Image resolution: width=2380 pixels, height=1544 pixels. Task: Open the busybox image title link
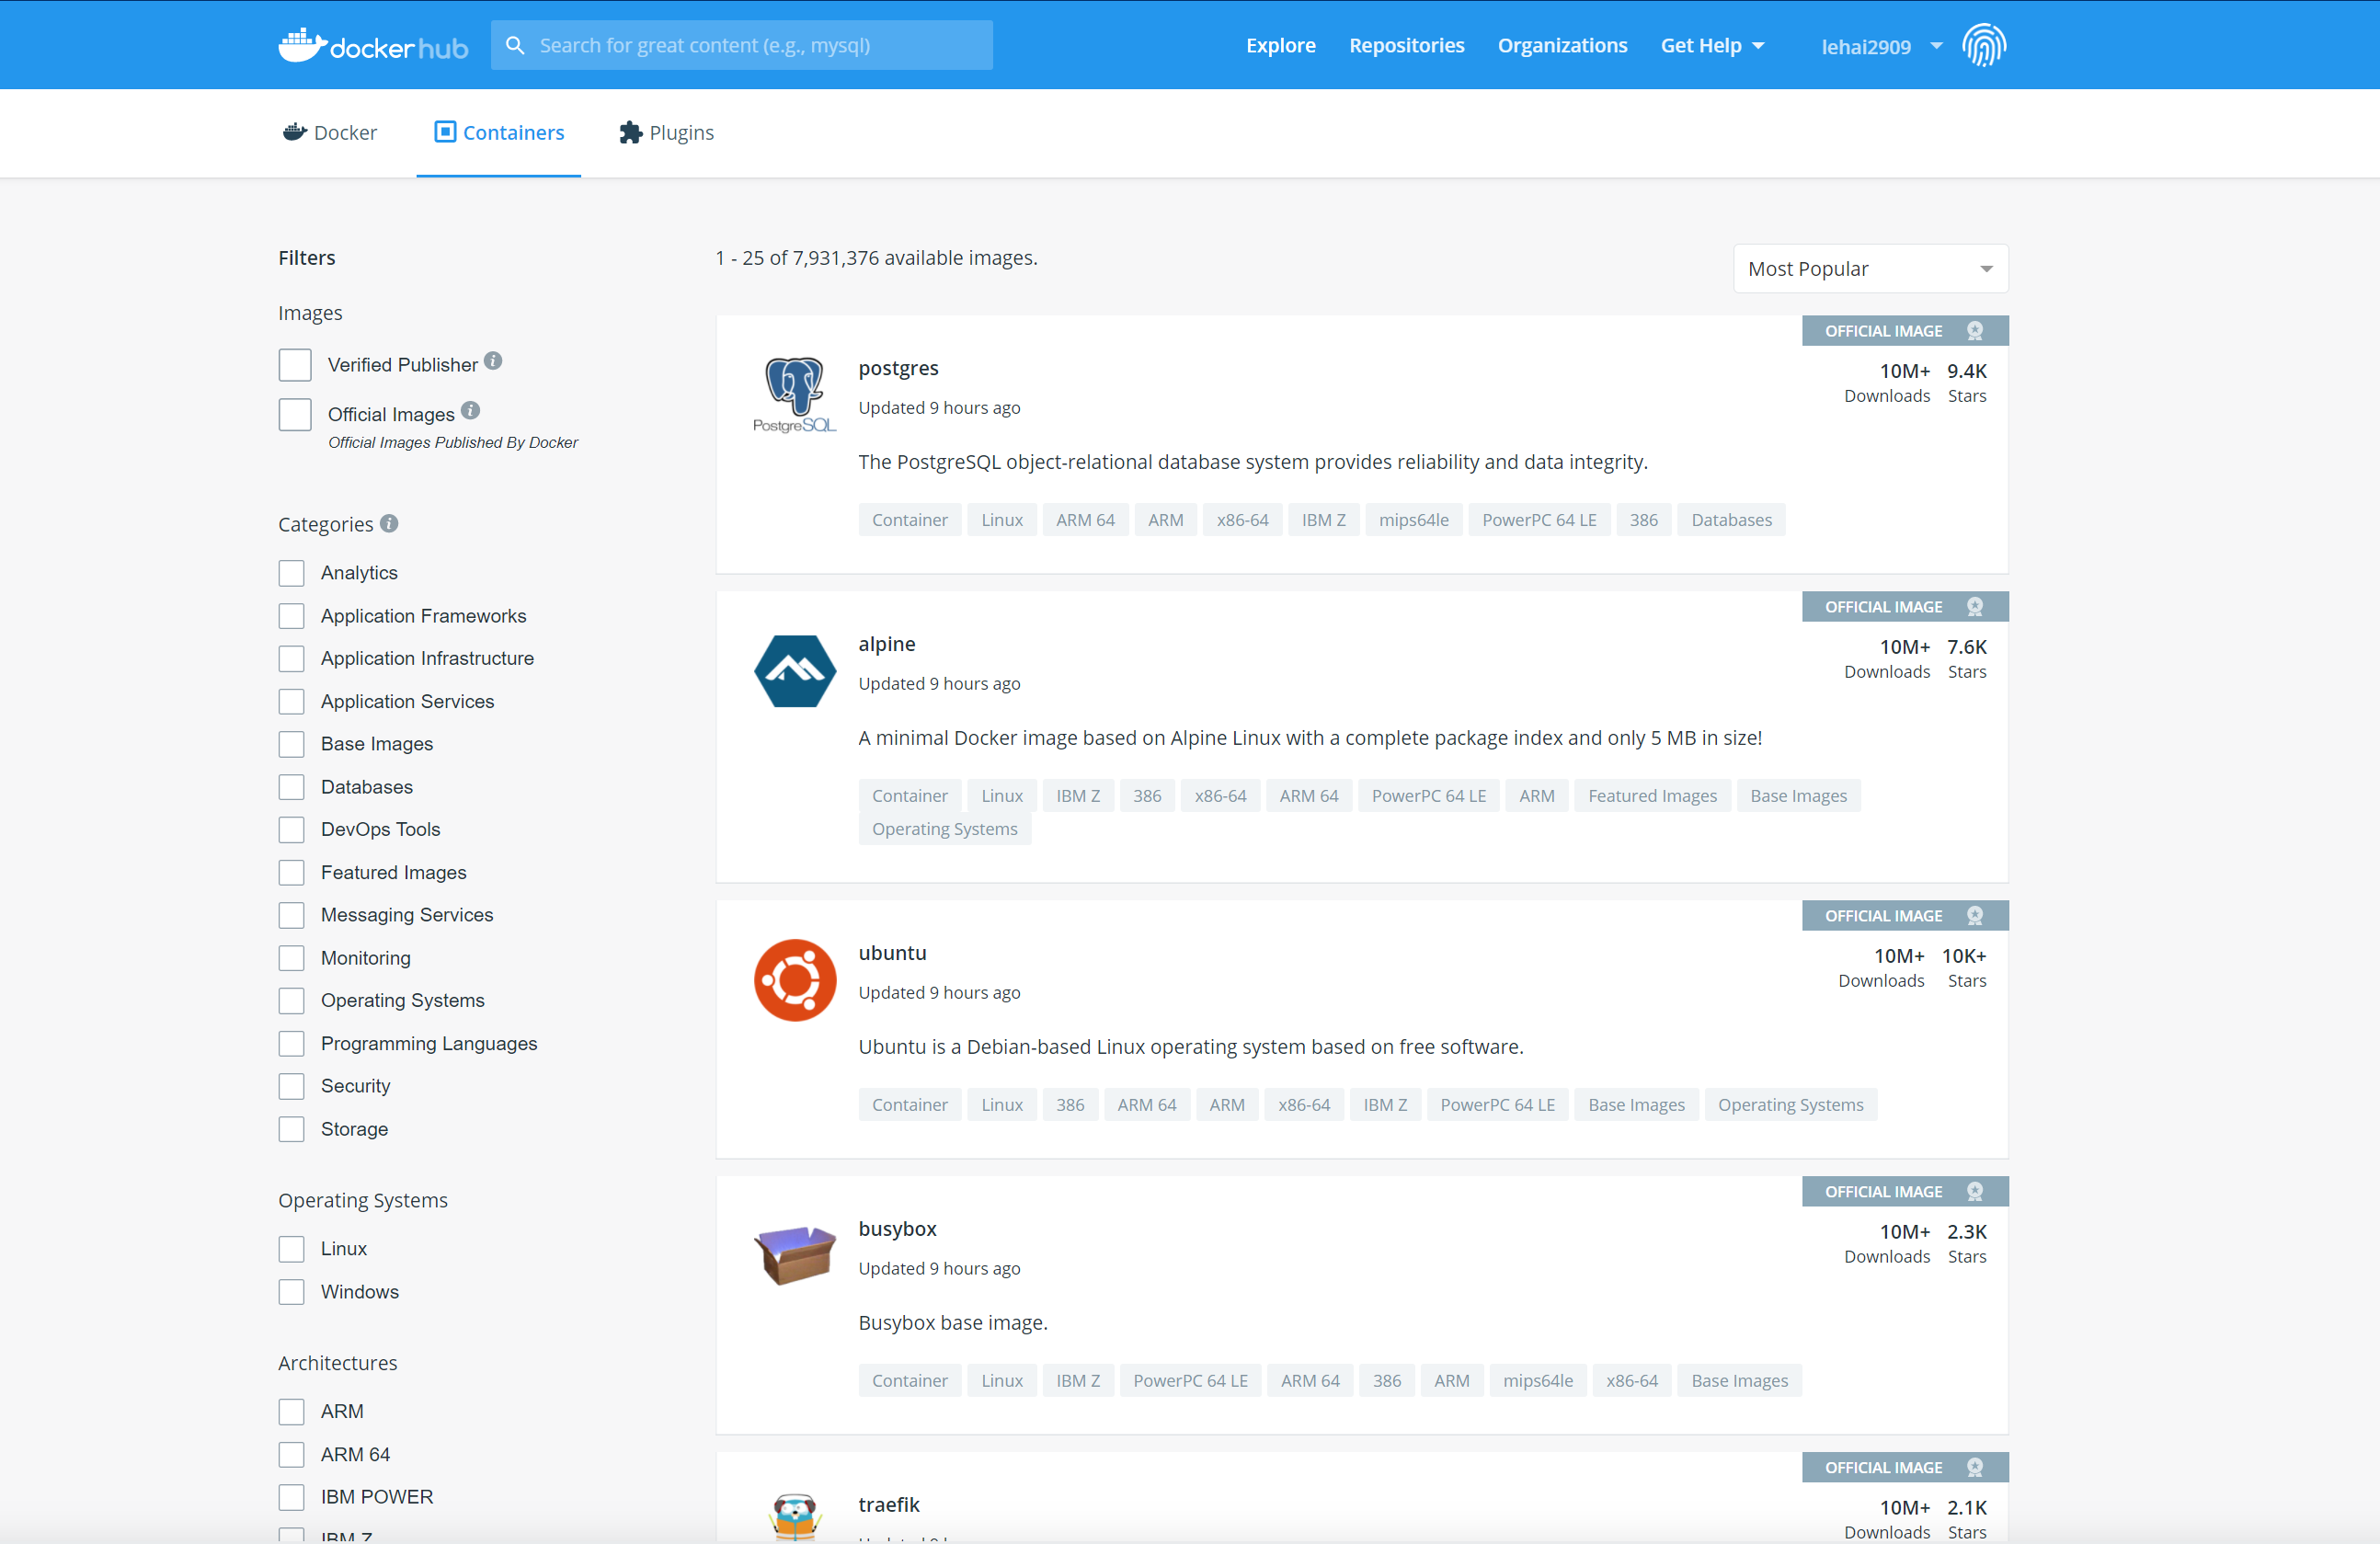coord(897,1229)
